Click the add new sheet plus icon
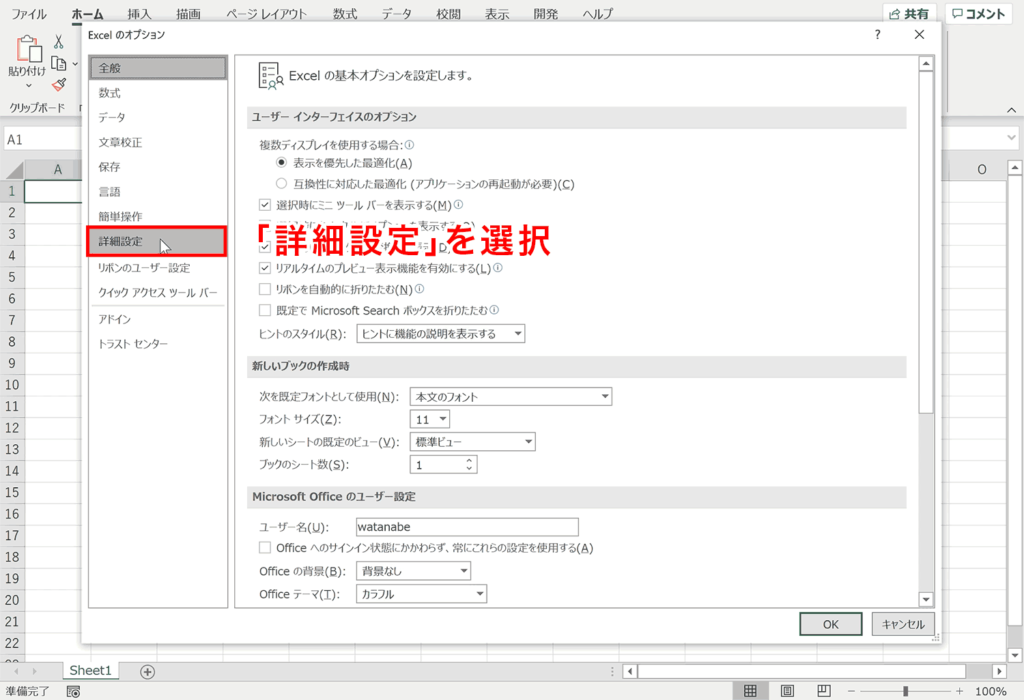This screenshot has height=700, width=1024. point(148,671)
